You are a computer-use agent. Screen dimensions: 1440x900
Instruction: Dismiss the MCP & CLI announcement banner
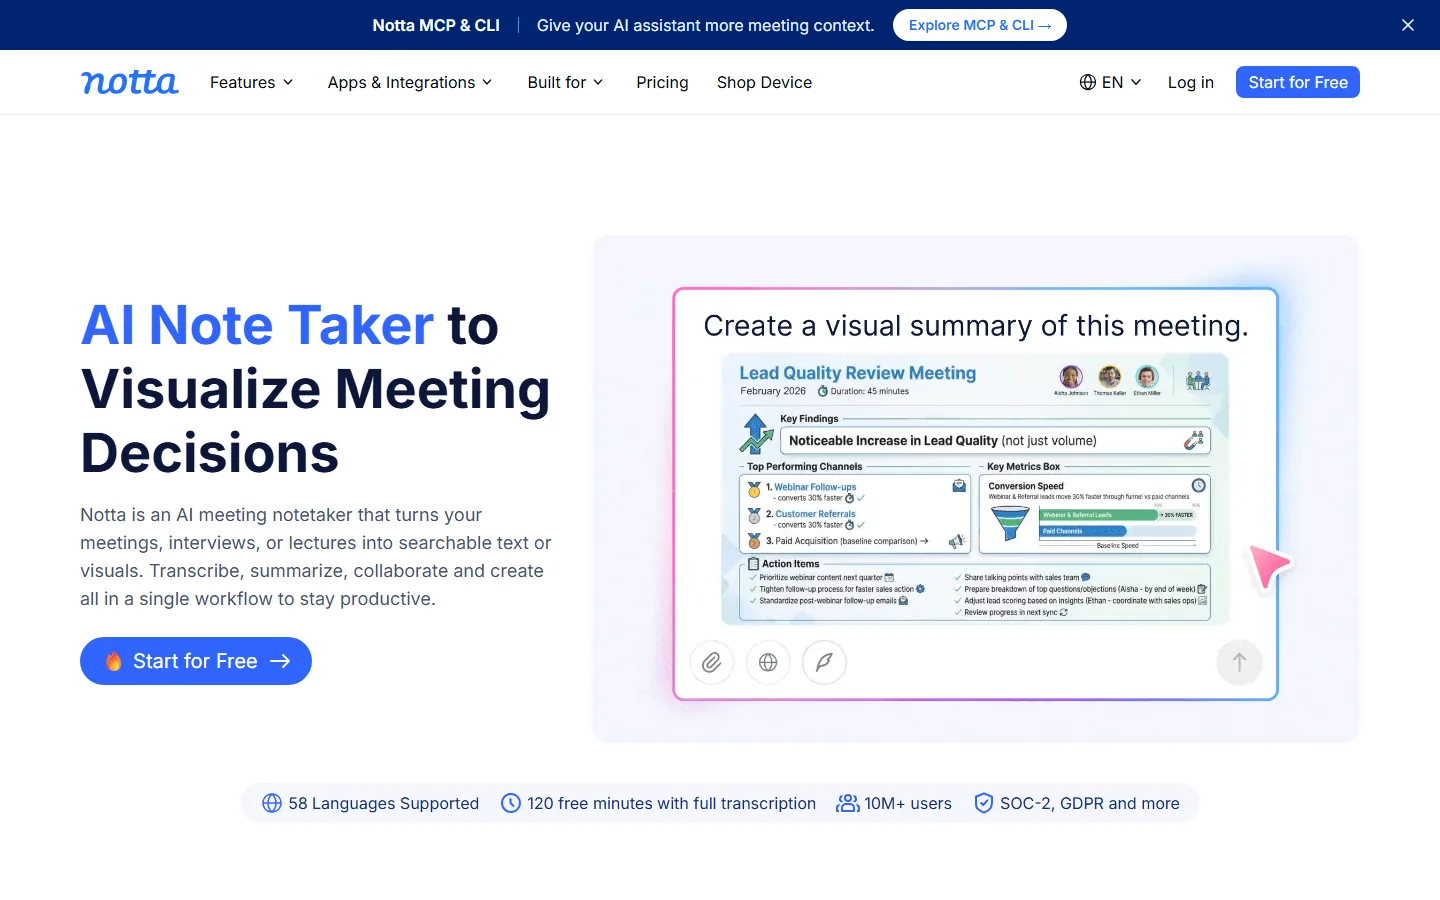point(1408,25)
